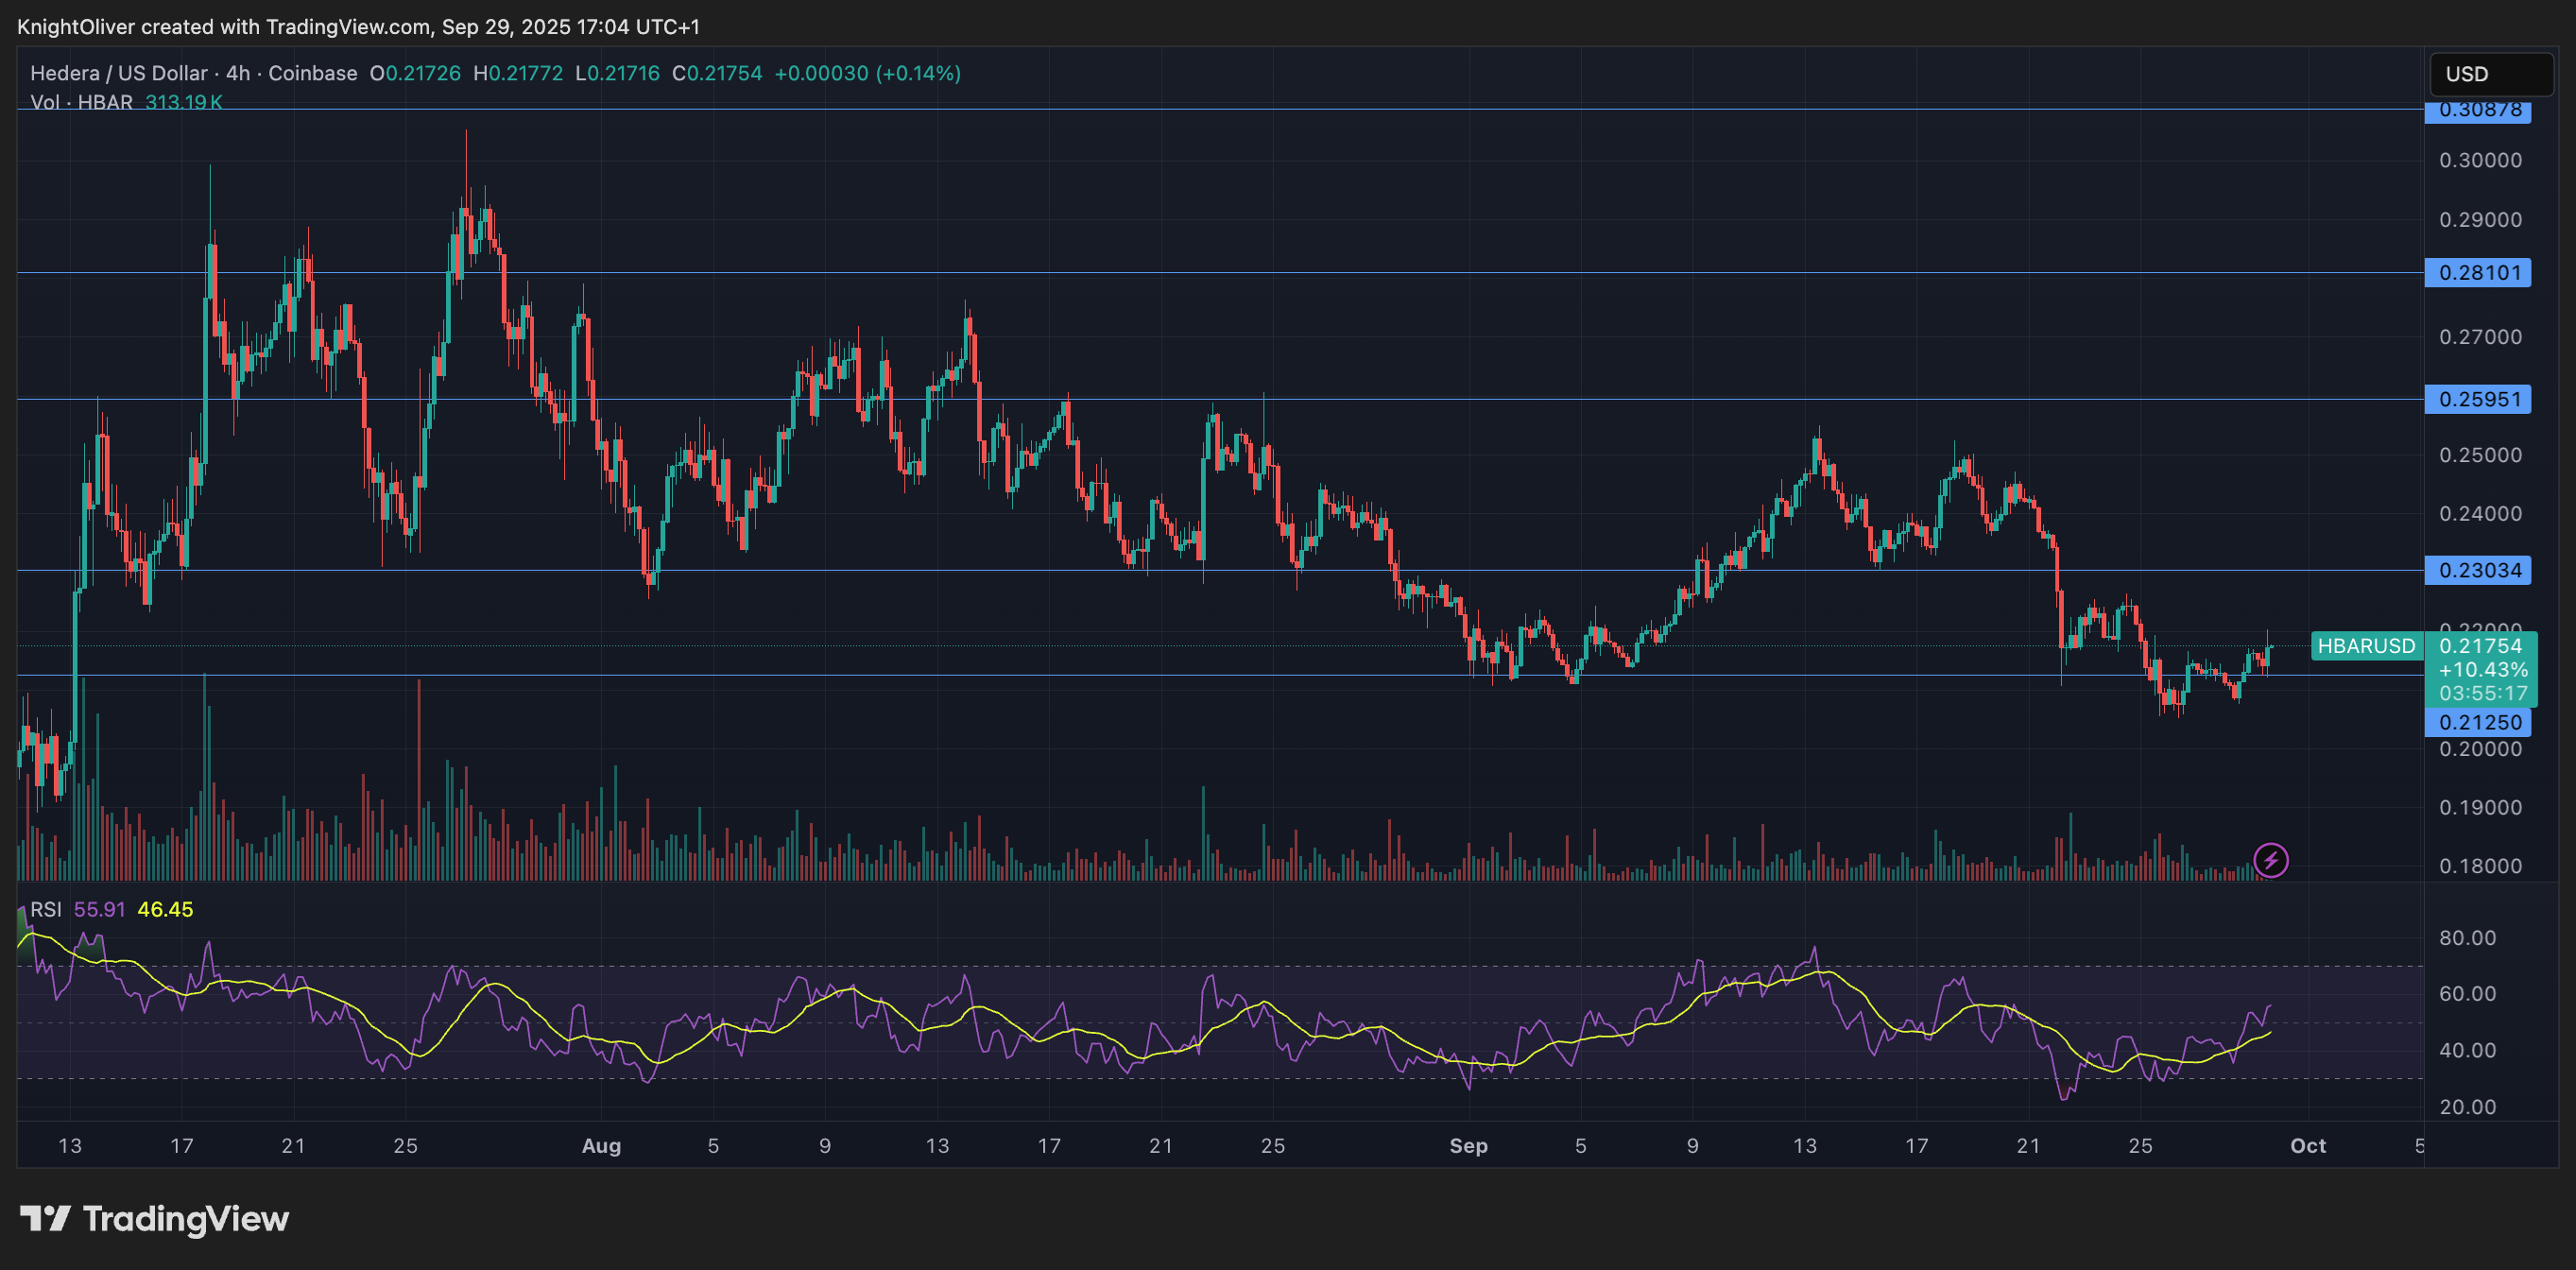
Task: Click the Coinbase exchange label
Action: [x=311, y=72]
